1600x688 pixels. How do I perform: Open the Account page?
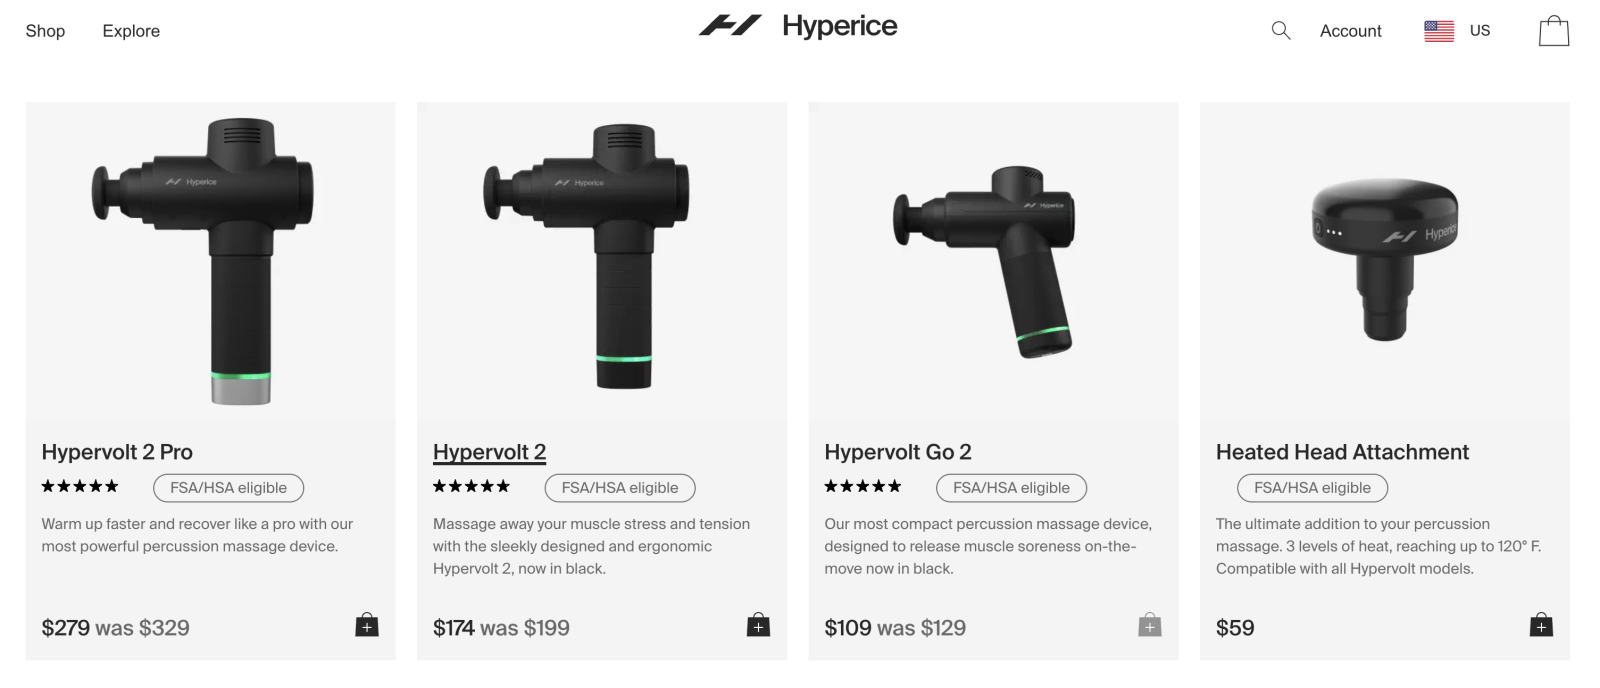pyautogui.click(x=1351, y=31)
